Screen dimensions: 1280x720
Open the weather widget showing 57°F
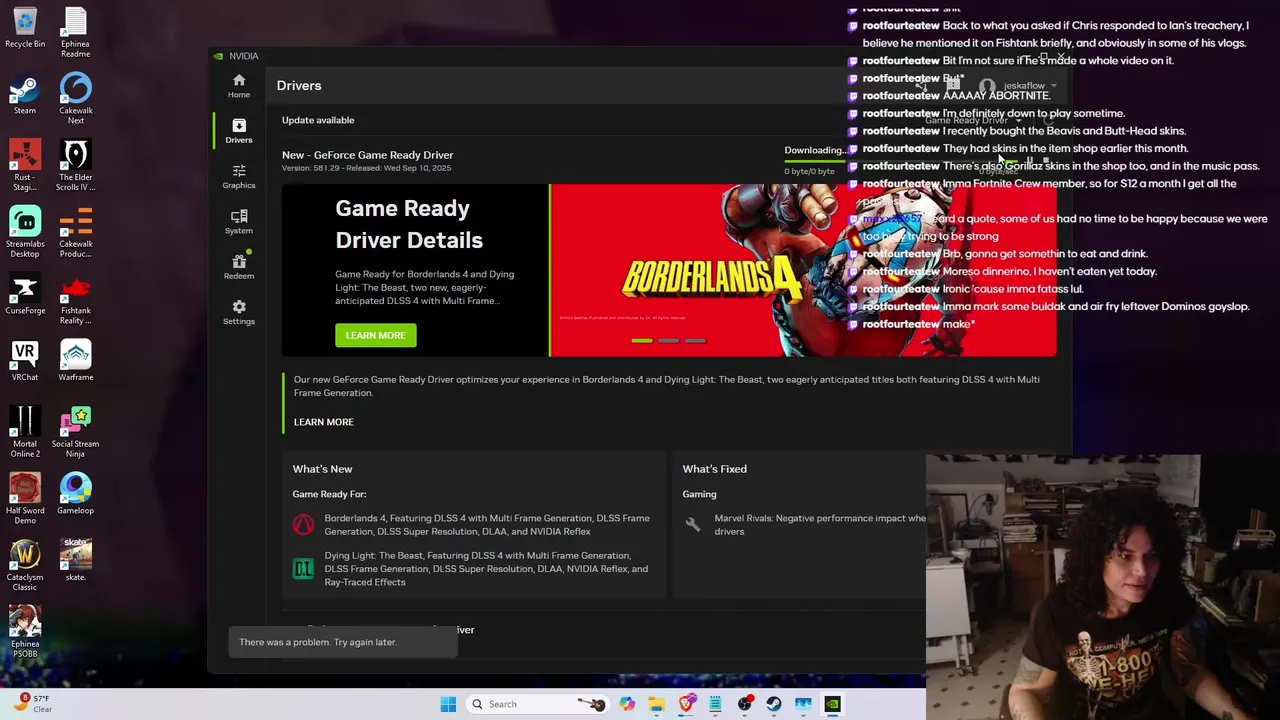pos(32,703)
